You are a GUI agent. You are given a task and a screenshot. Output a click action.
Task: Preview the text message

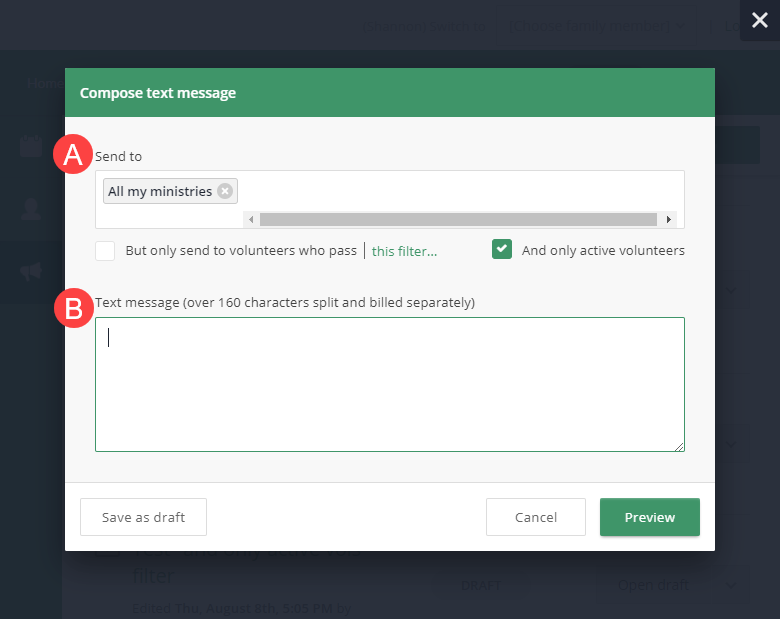(x=649, y=517)
